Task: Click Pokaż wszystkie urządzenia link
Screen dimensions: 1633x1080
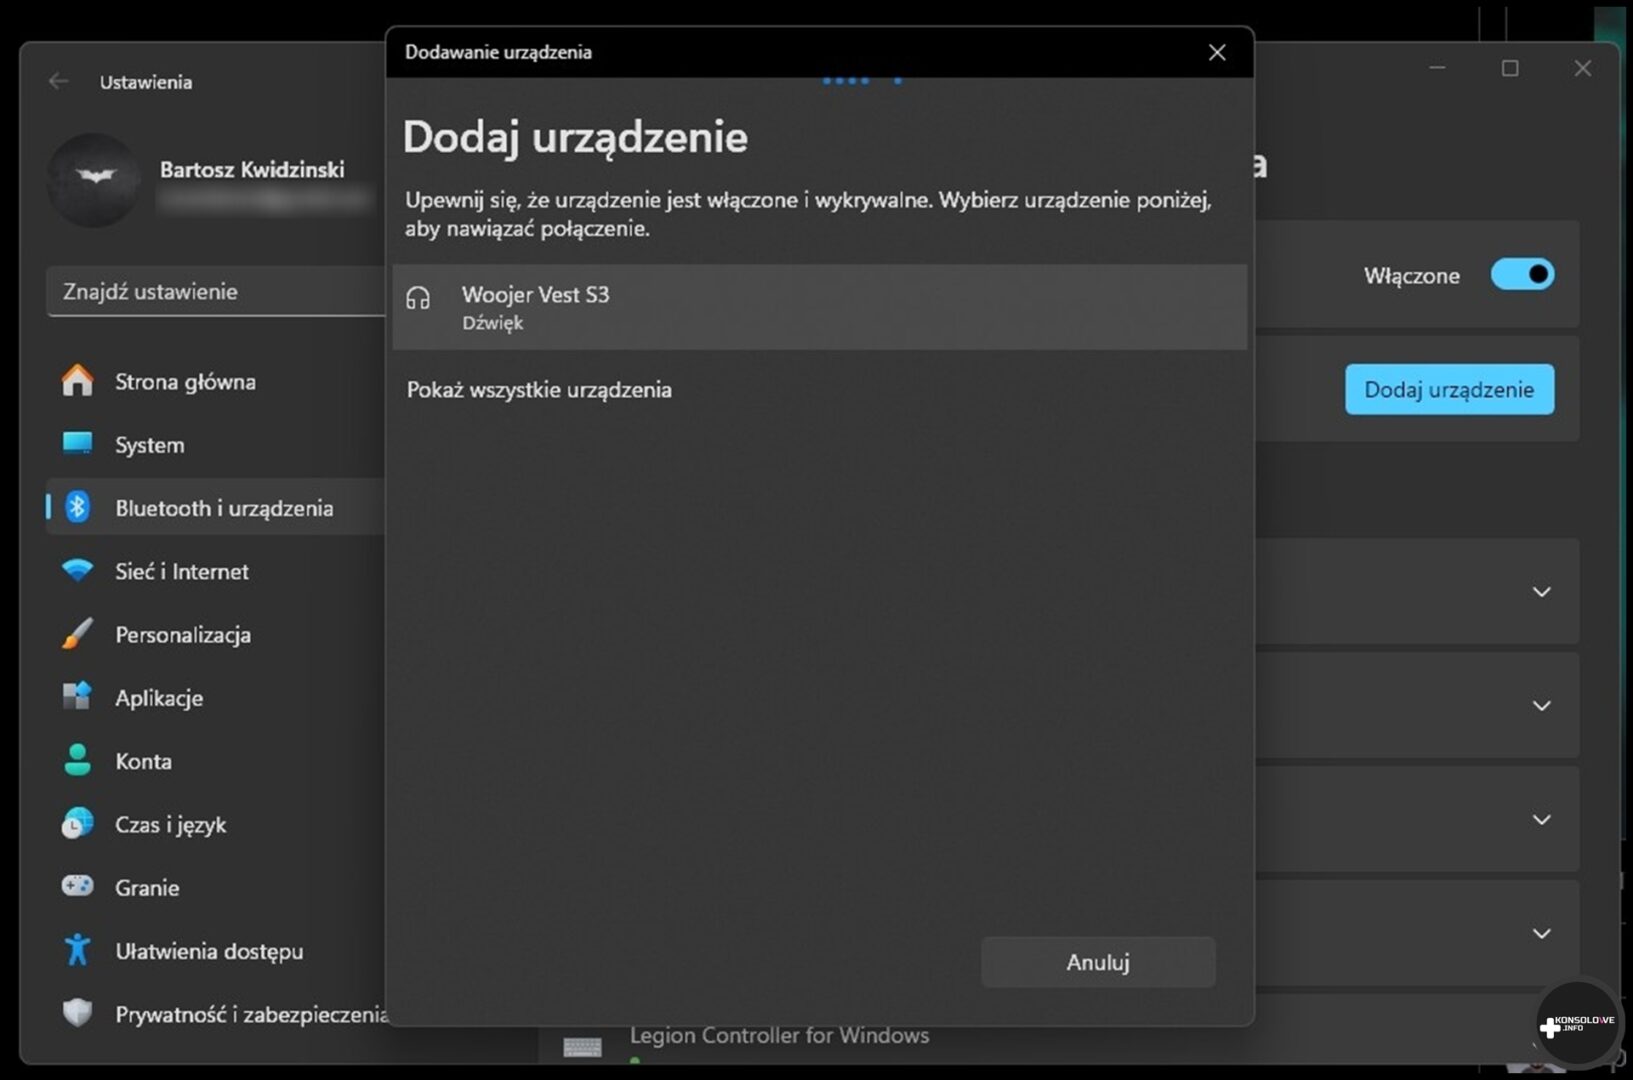Action: [x=539, y=390]
